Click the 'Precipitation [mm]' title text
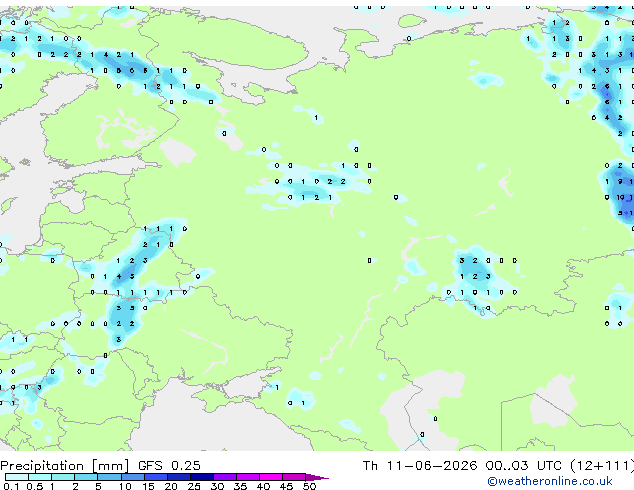This screenshot has width=634, height=490. click(65, 466)
